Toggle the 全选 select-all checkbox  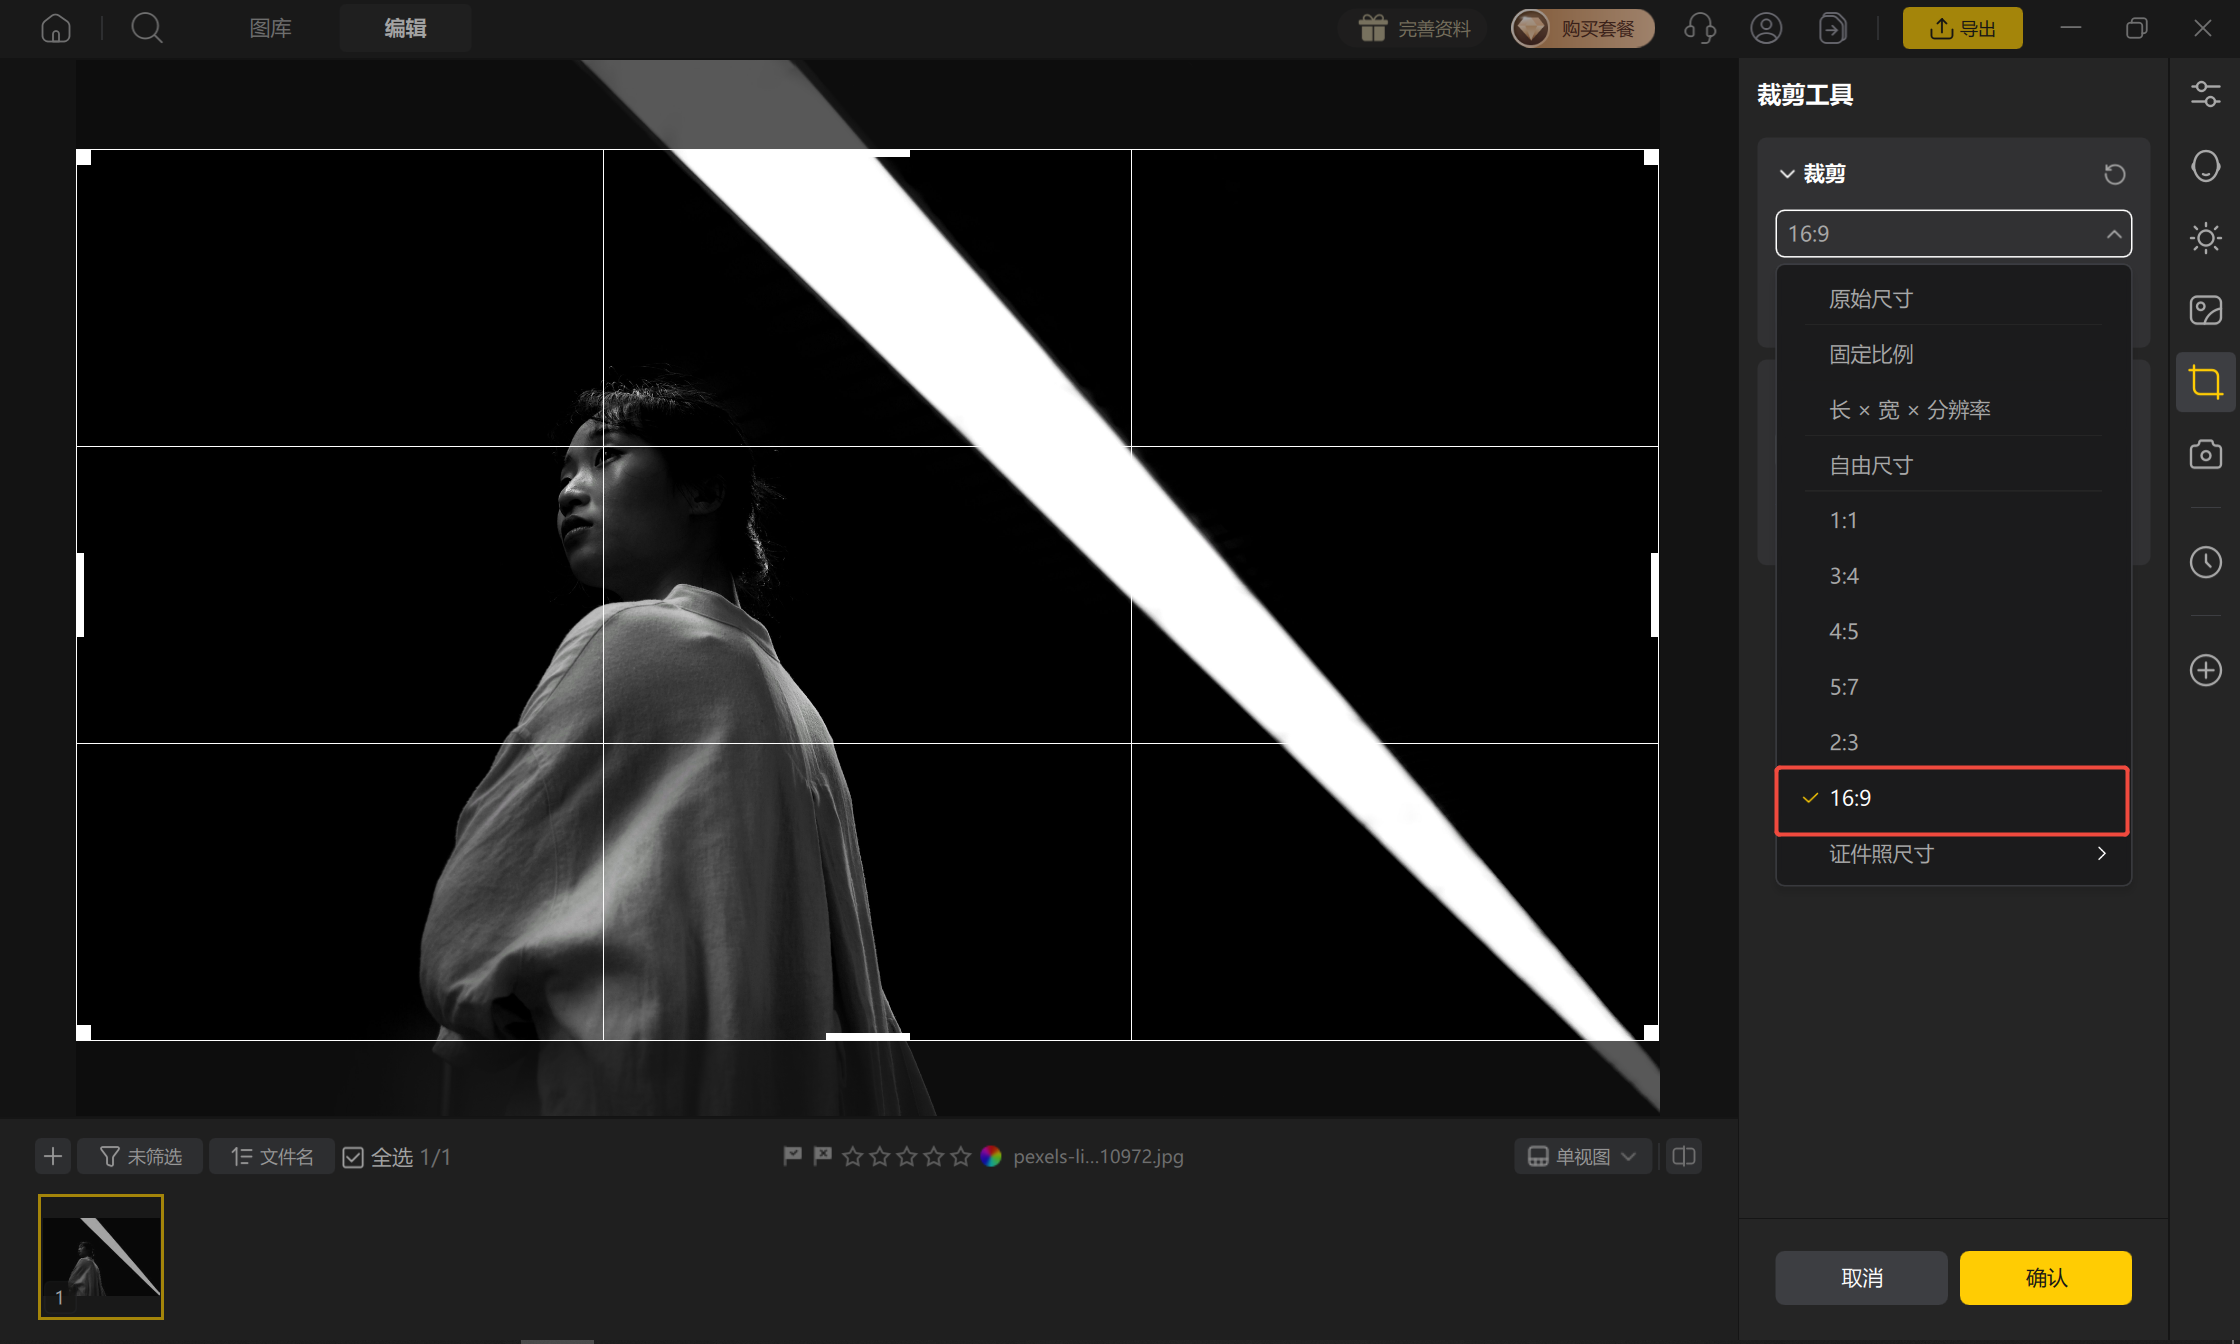353,1157
